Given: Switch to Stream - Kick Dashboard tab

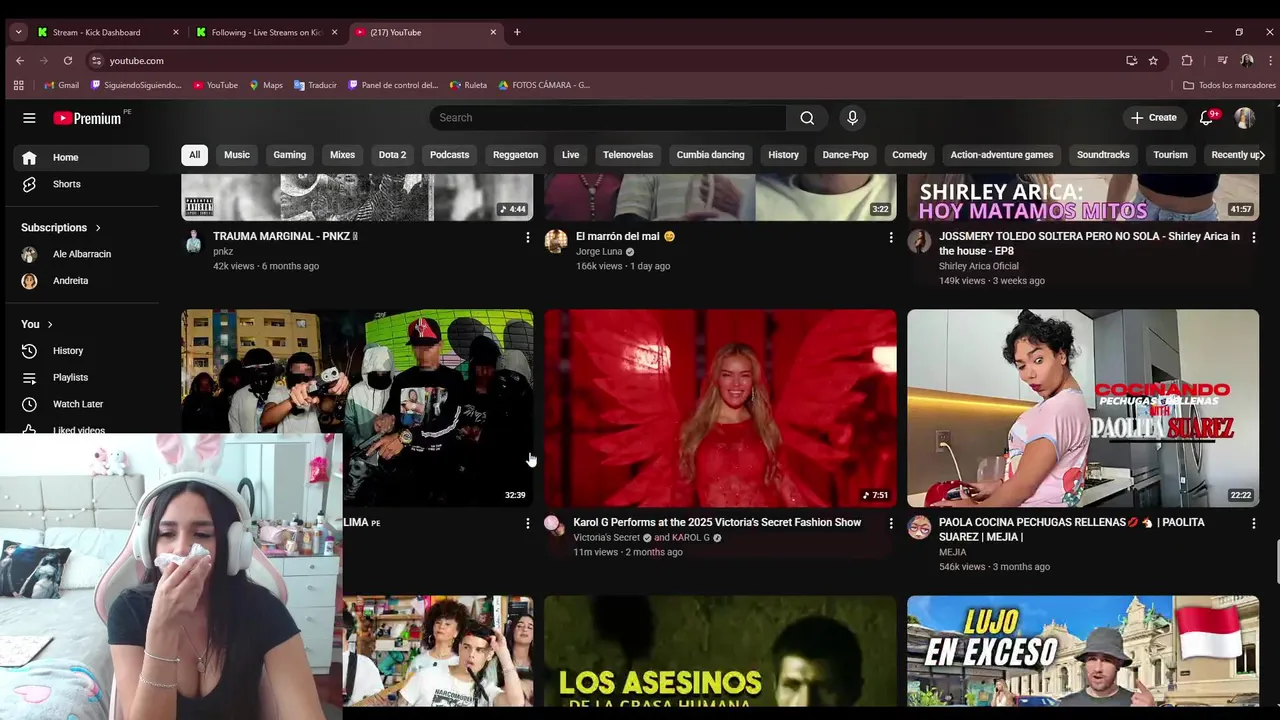Looking at the screenshot, I should (x=108, y=32).
